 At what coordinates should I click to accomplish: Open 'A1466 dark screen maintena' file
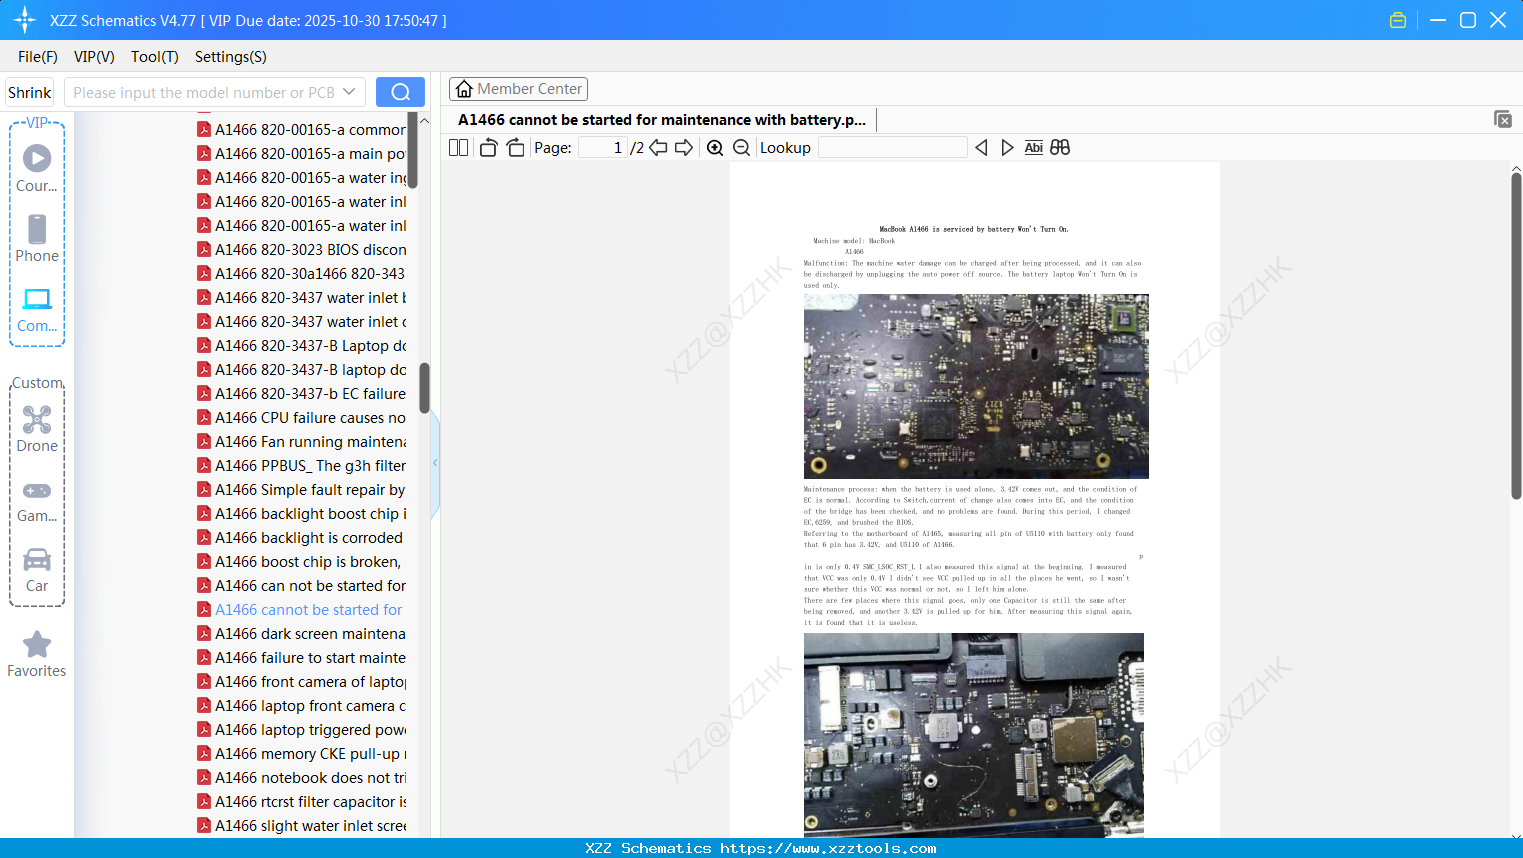[x=301, y=634]
